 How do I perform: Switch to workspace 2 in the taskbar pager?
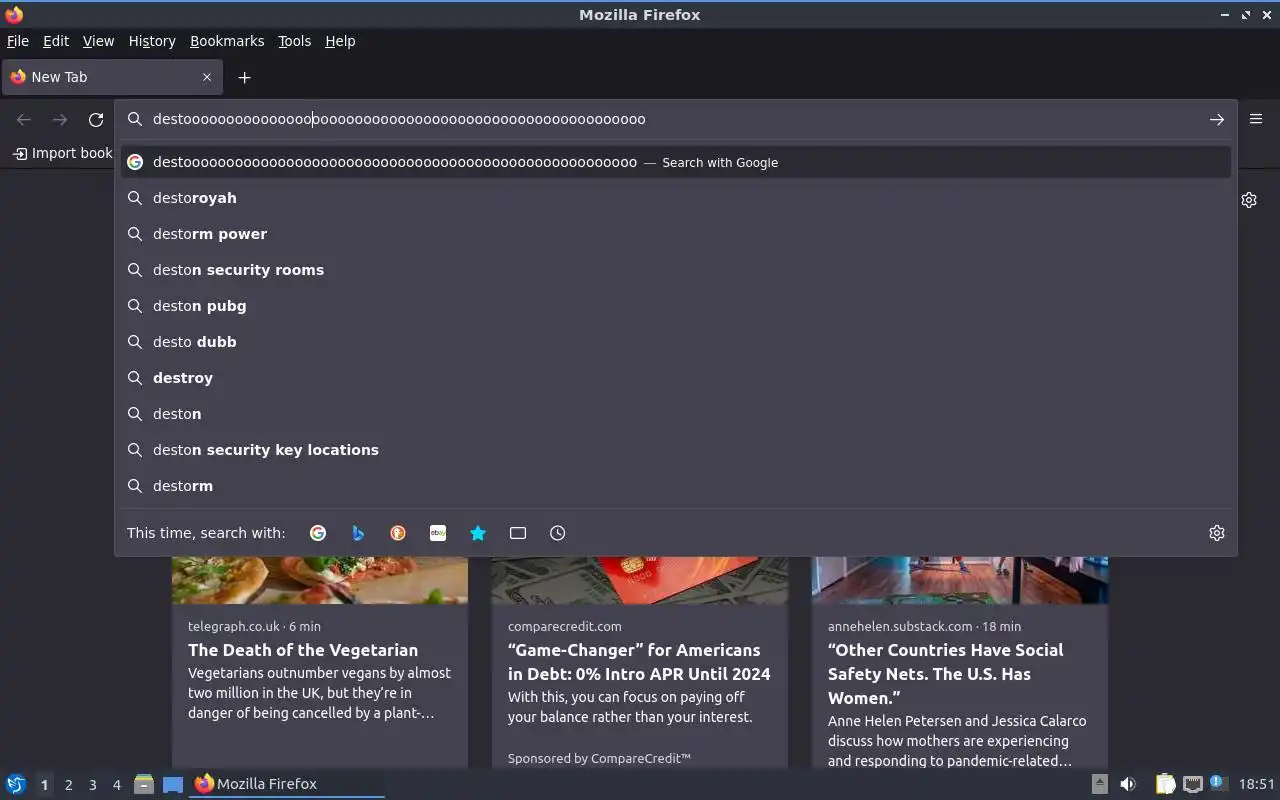coord(68,785)
